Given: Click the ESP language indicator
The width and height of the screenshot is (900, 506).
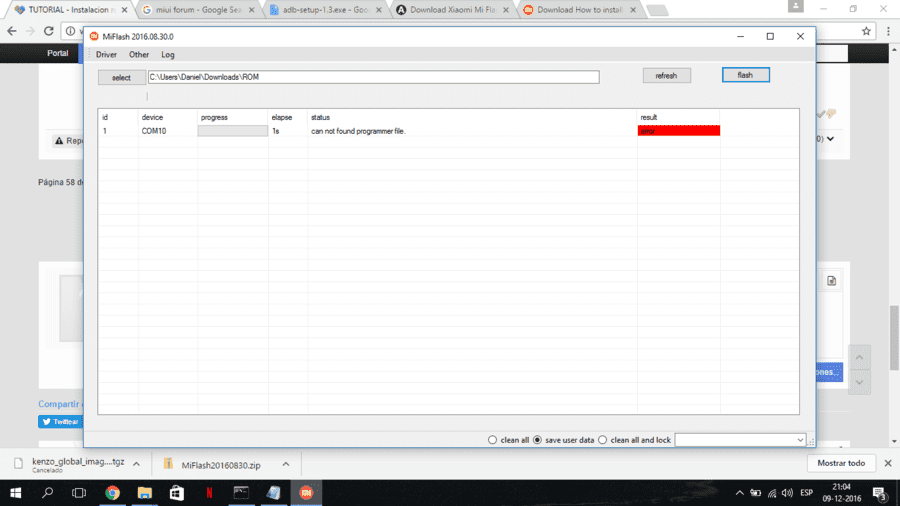Looking at the screenshot, I should coord(806,493).
